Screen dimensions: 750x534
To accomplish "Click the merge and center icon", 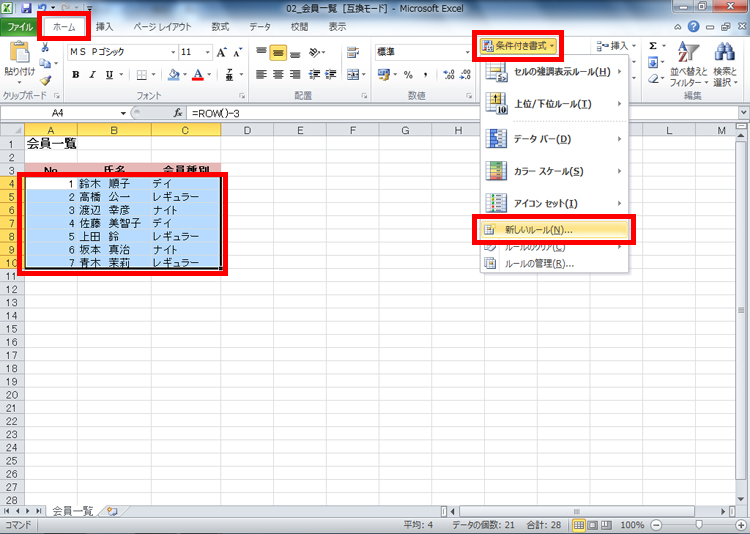I will pos(353,75).
